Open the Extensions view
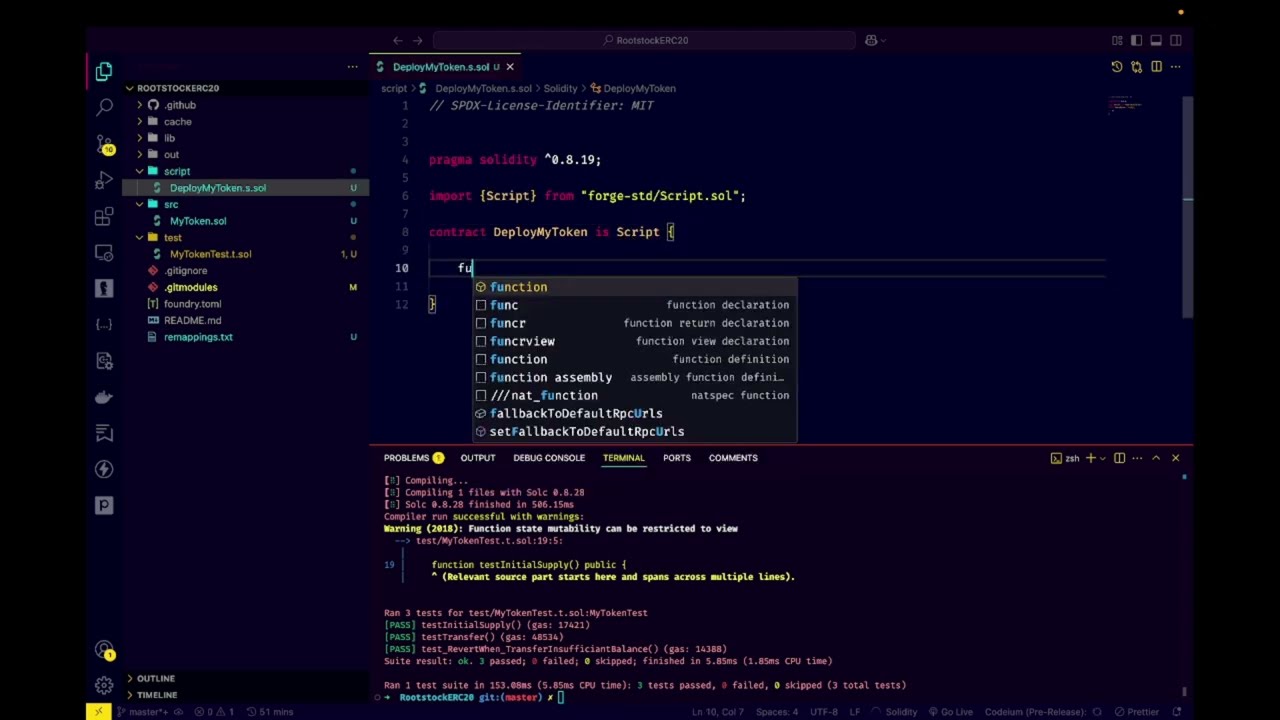Viewport: 1280px width, 720px height. [x=104, y=216]
